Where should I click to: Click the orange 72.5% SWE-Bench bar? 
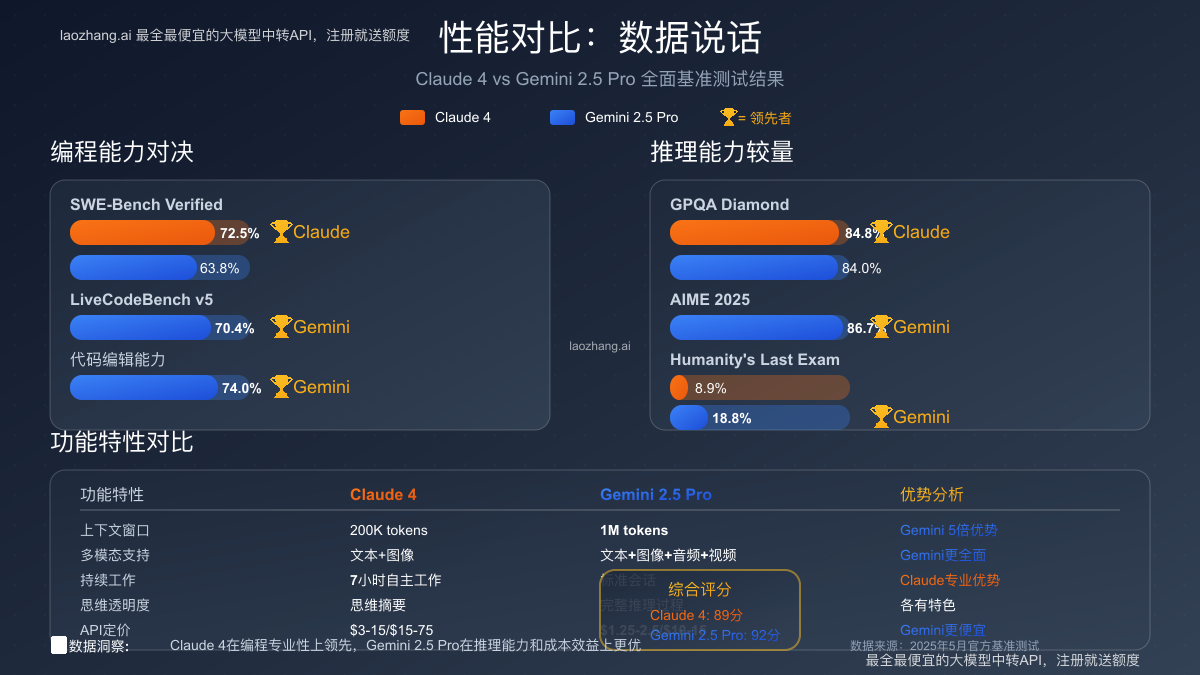[x=142, y=232]
